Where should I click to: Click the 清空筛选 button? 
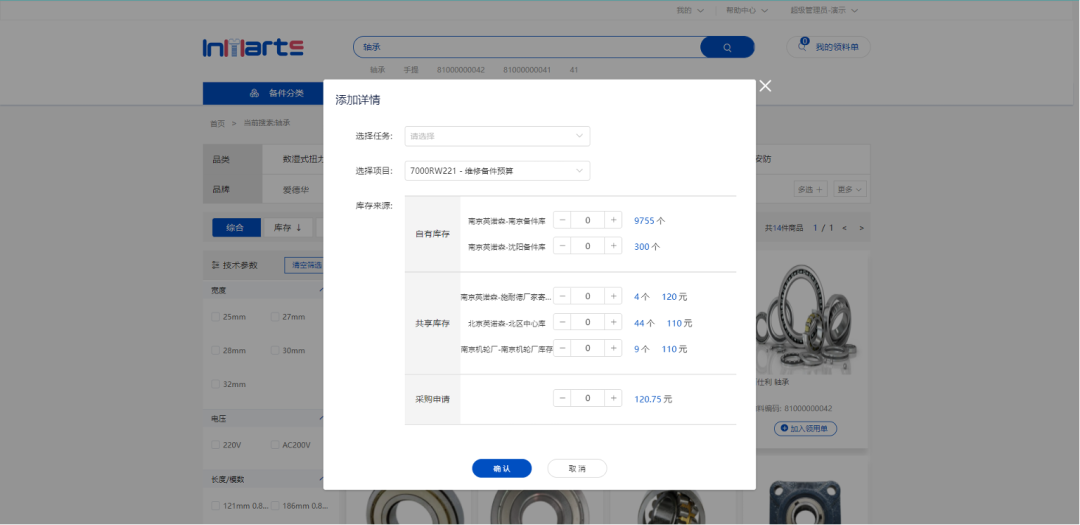(x=304, y=265)
